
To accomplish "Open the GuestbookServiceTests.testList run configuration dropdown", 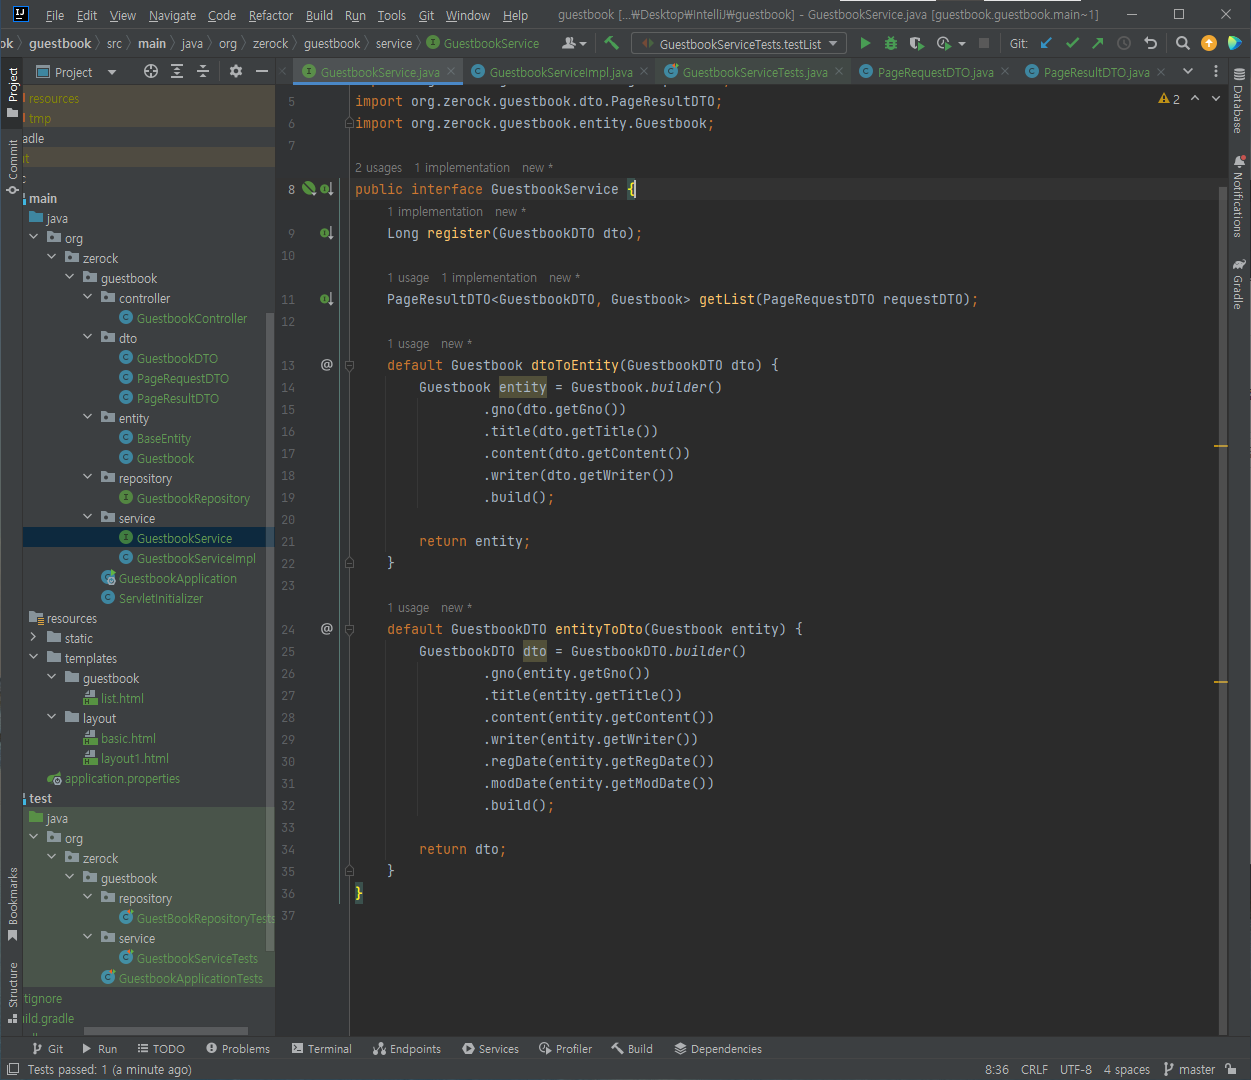I will [x=740, y=43].
